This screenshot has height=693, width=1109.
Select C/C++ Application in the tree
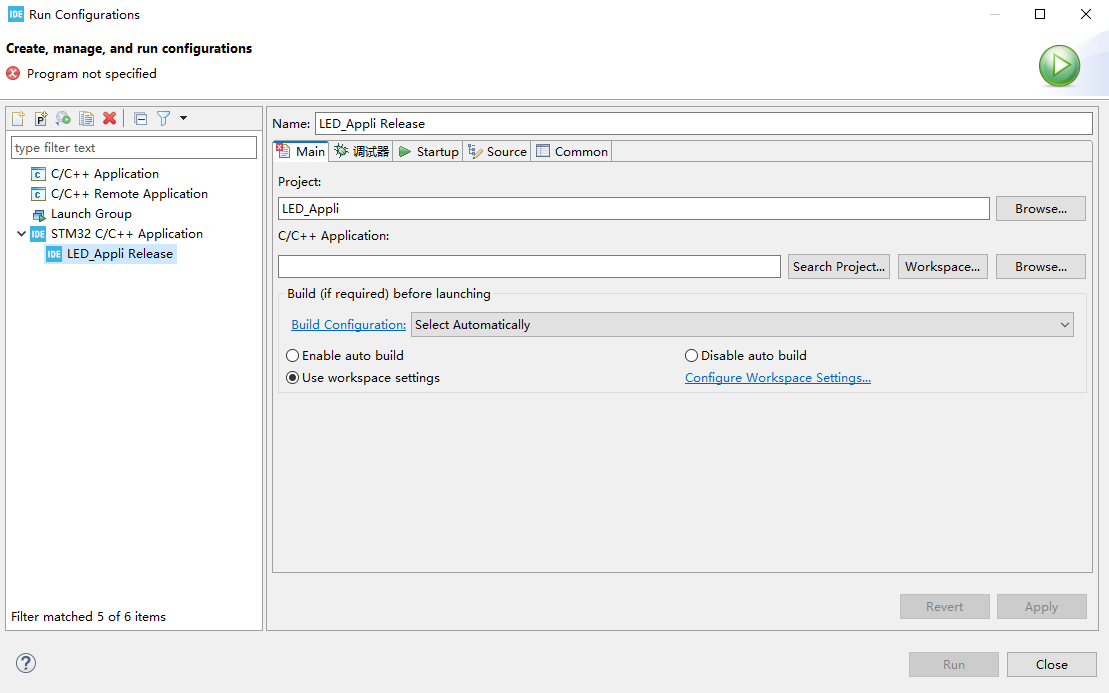105,174
